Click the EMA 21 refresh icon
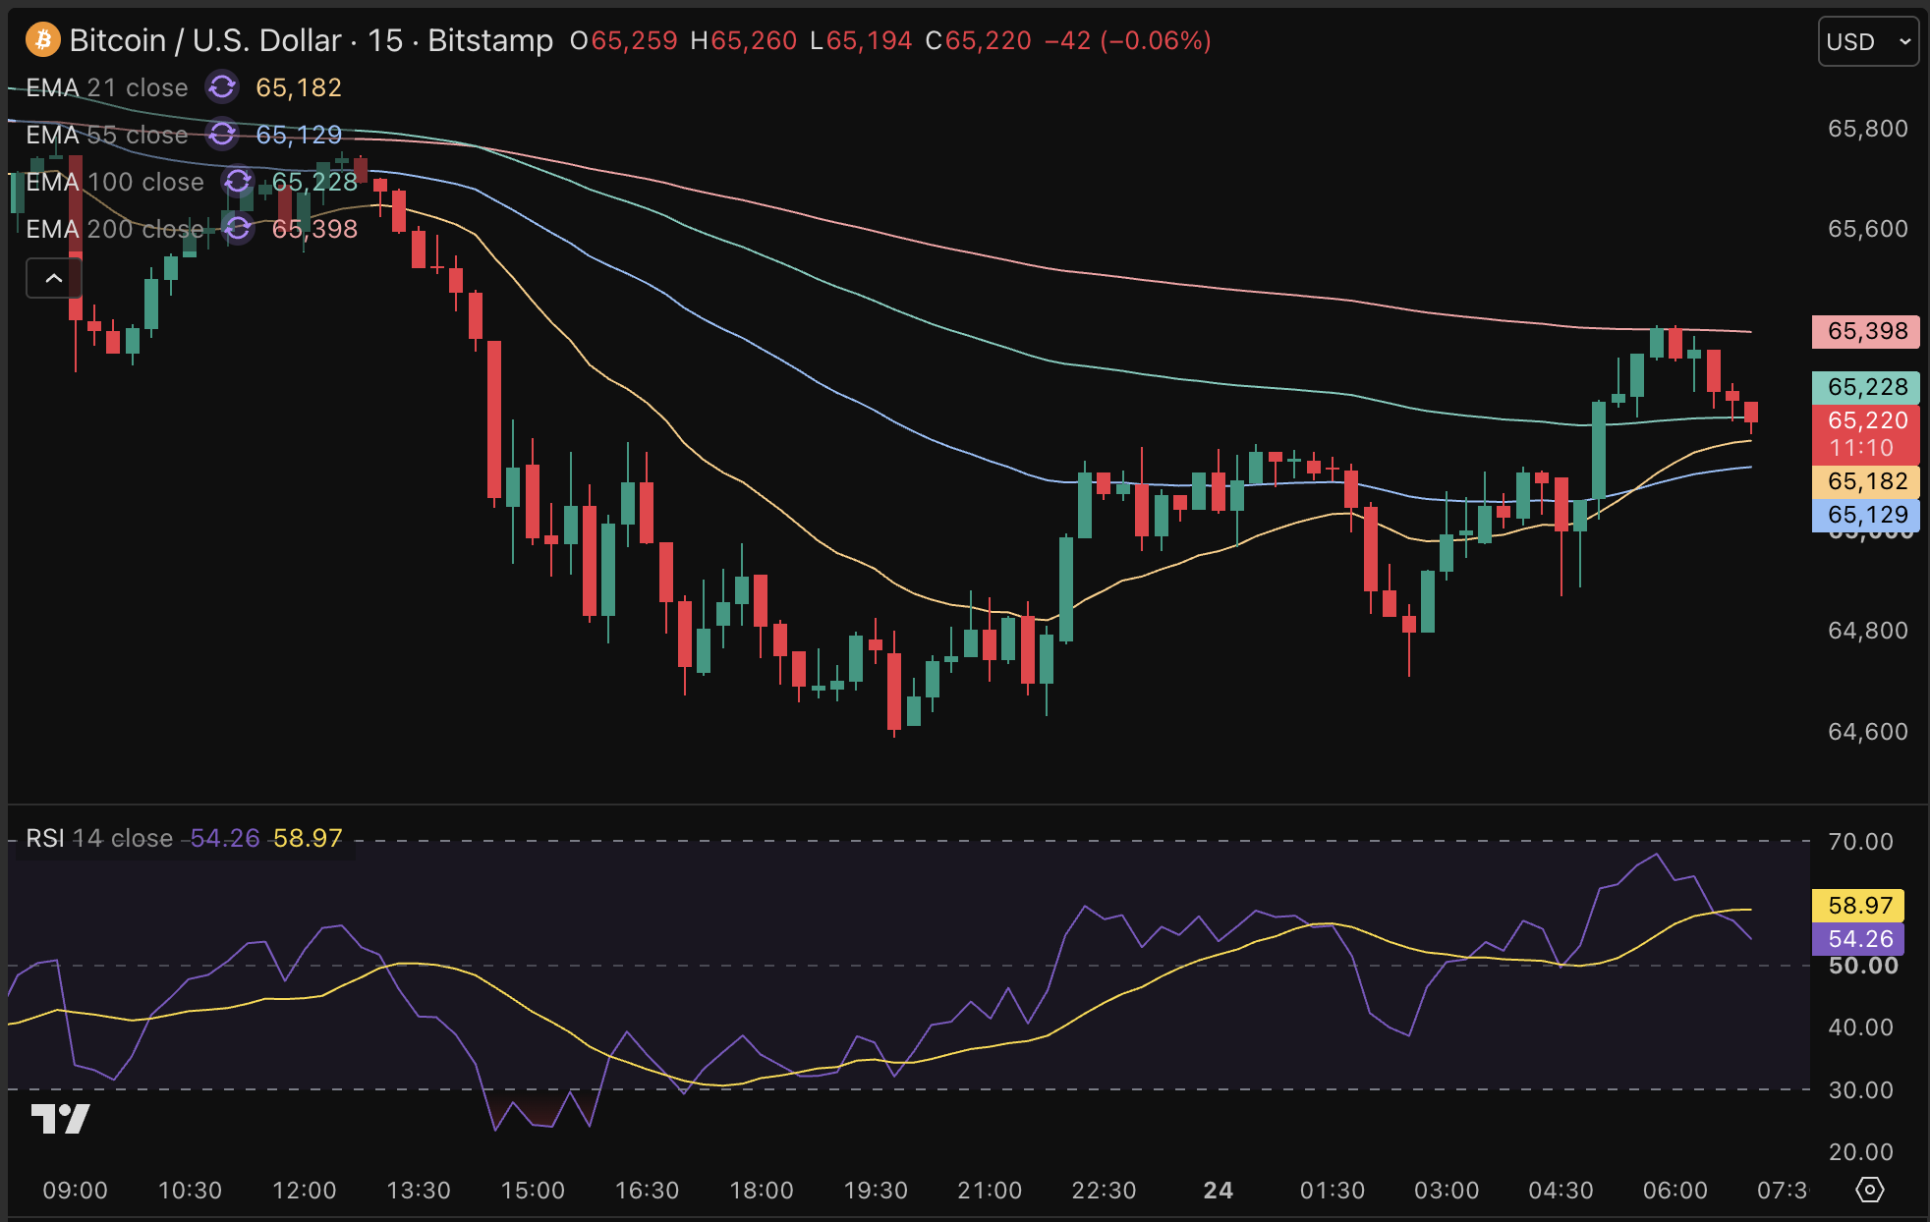The image size is (1930, 1222). (222, 88)
